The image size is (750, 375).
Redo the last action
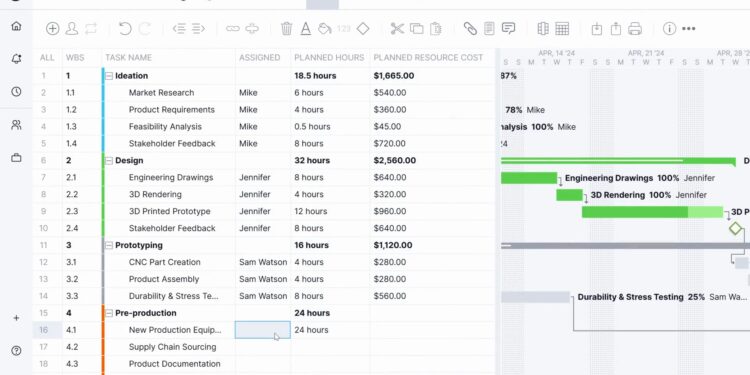tap(144, 29)
